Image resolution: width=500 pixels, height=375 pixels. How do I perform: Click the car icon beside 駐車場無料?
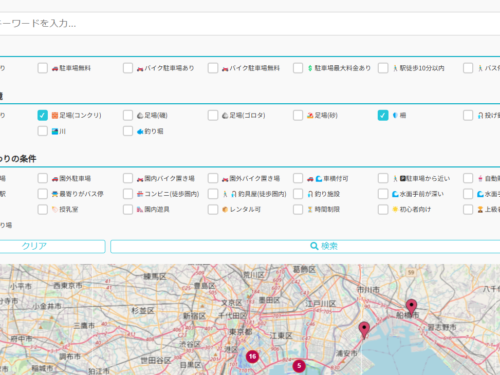tap(55, 68)
